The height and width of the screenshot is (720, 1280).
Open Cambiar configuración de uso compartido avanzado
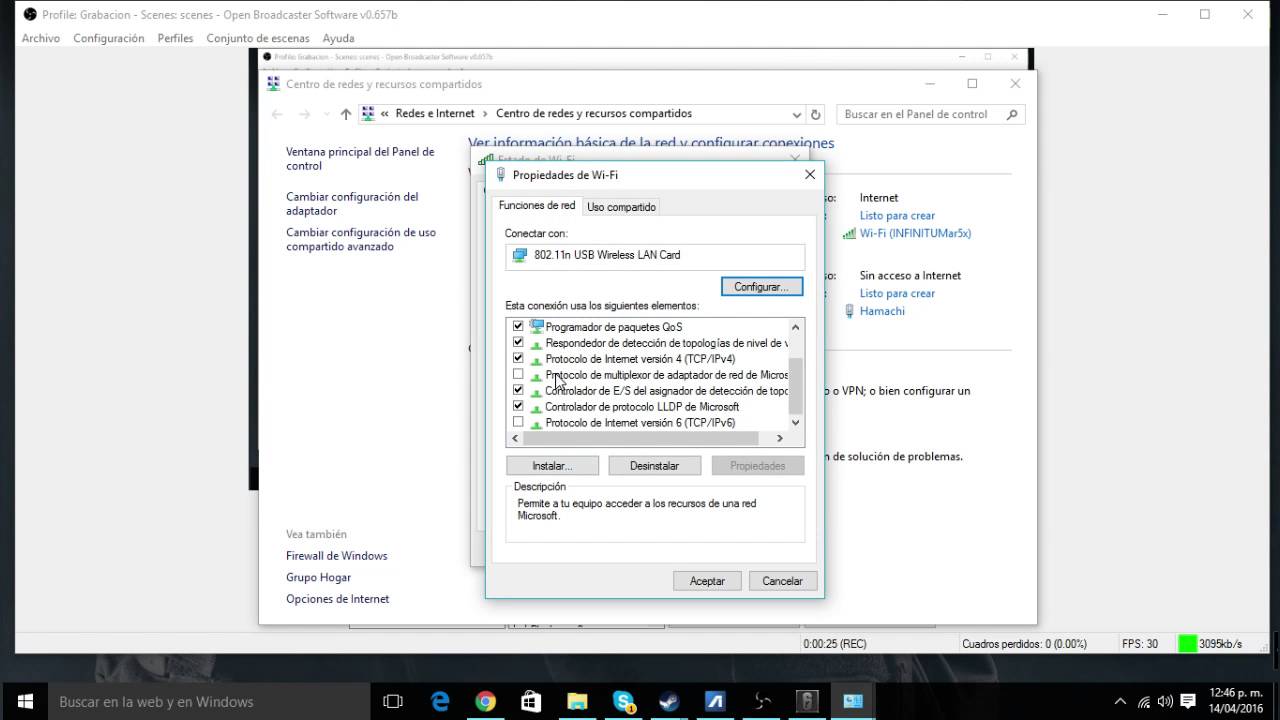click(x=361, y=239)
